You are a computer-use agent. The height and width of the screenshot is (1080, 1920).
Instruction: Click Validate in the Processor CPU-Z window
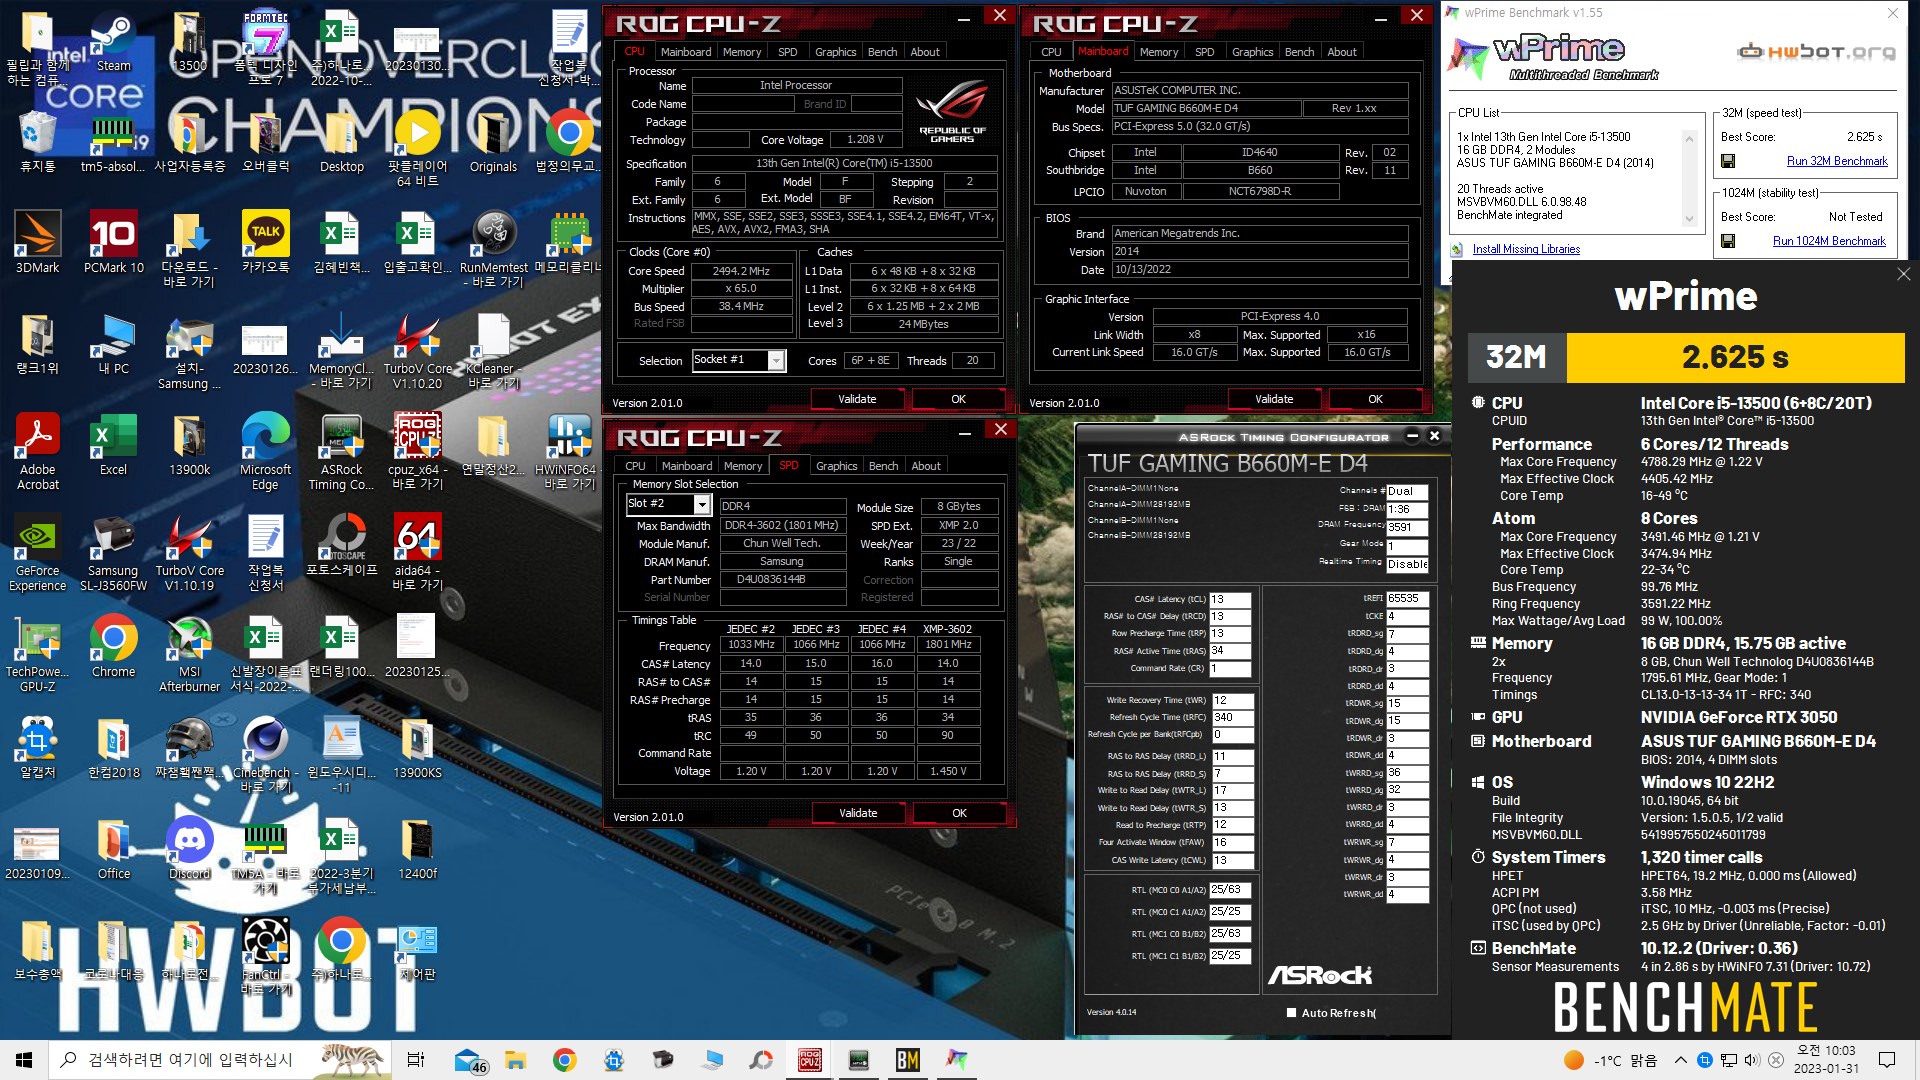(857, 399)
